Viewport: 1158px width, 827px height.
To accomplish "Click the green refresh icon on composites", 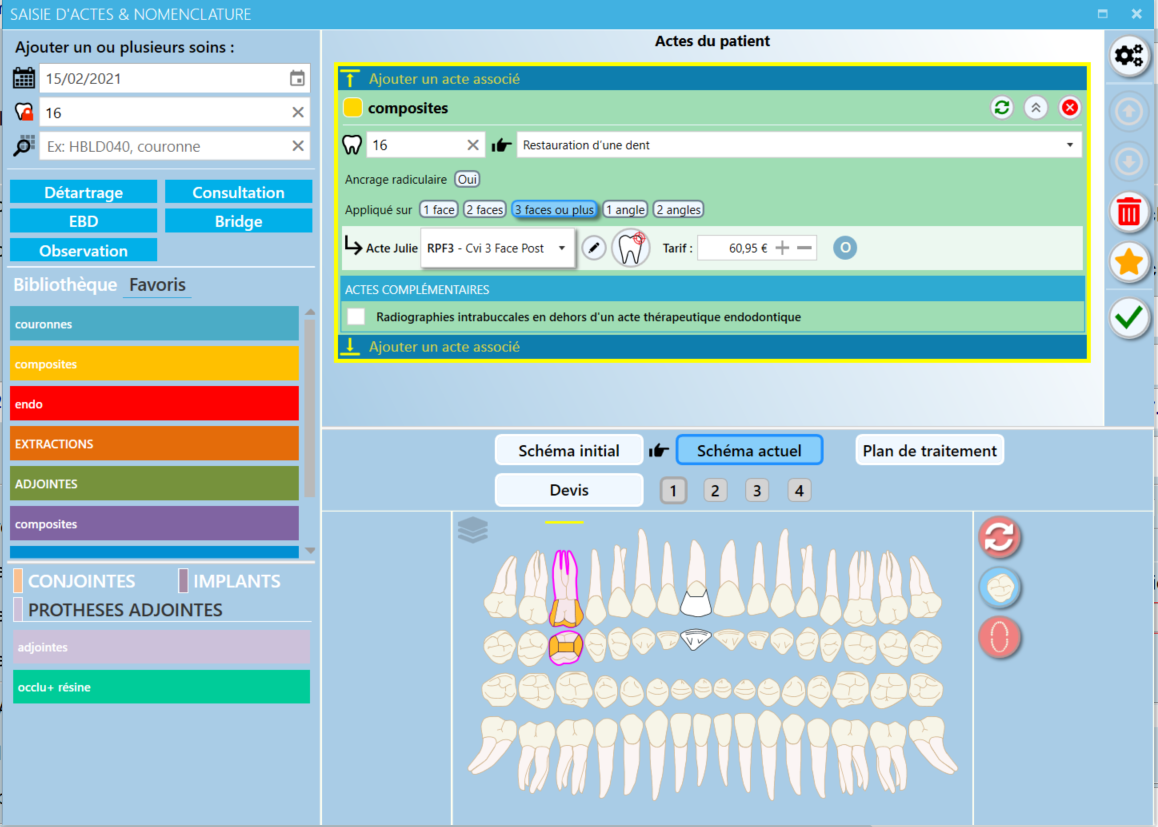I will coord(1001,108).
